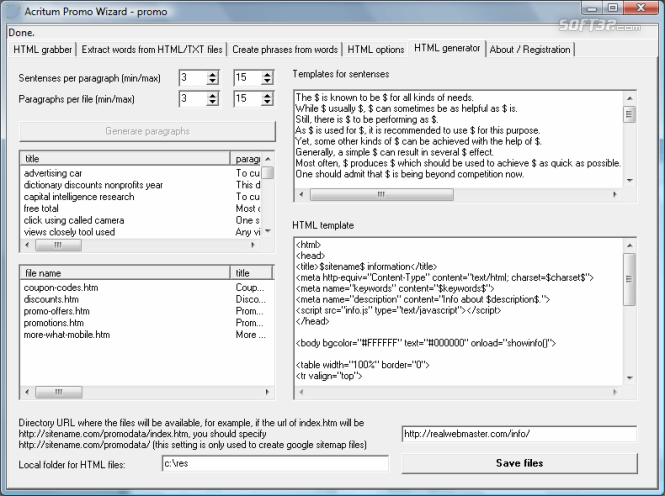Decrease sentences per paragraph maximum value
Image resolution: width=665 pixels, height=496 pixels.
267,81
